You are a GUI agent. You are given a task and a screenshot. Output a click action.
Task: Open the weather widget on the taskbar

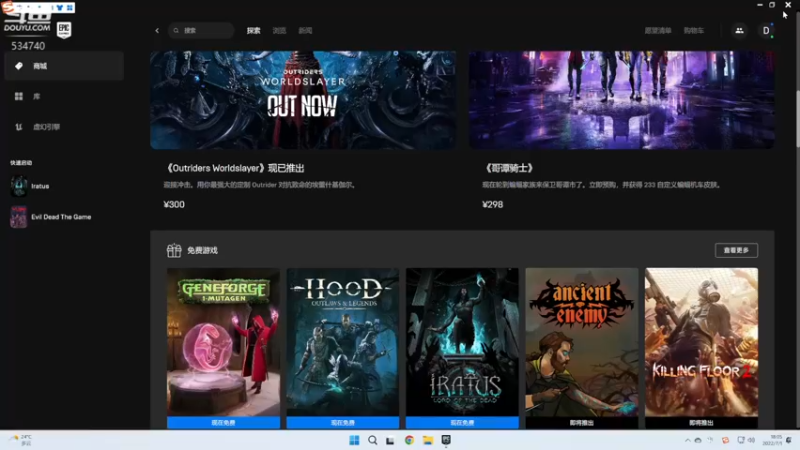pyautogui.click(x=21, y=440)
